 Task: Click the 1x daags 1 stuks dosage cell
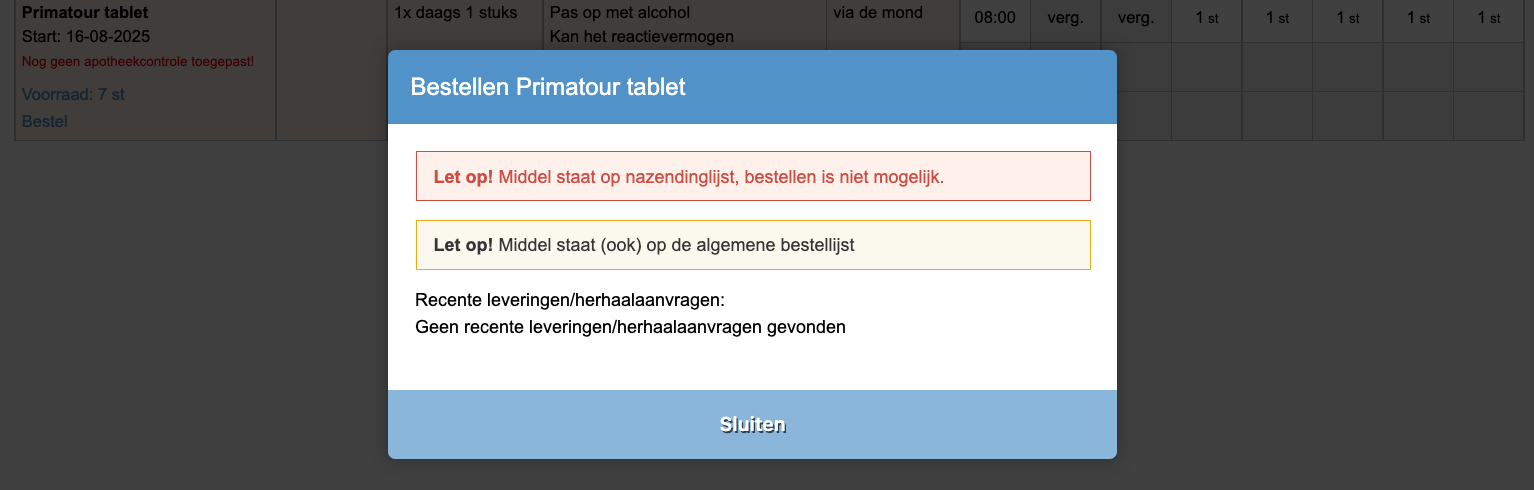click(456, 13)
